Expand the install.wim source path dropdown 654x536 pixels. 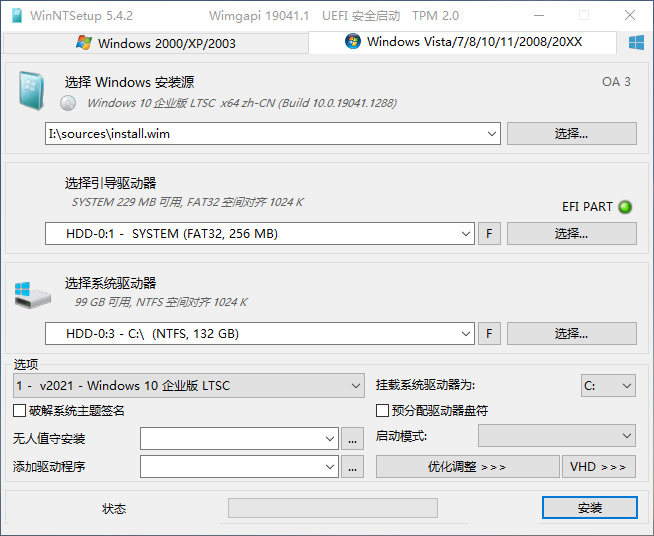[x=491, y=133]
